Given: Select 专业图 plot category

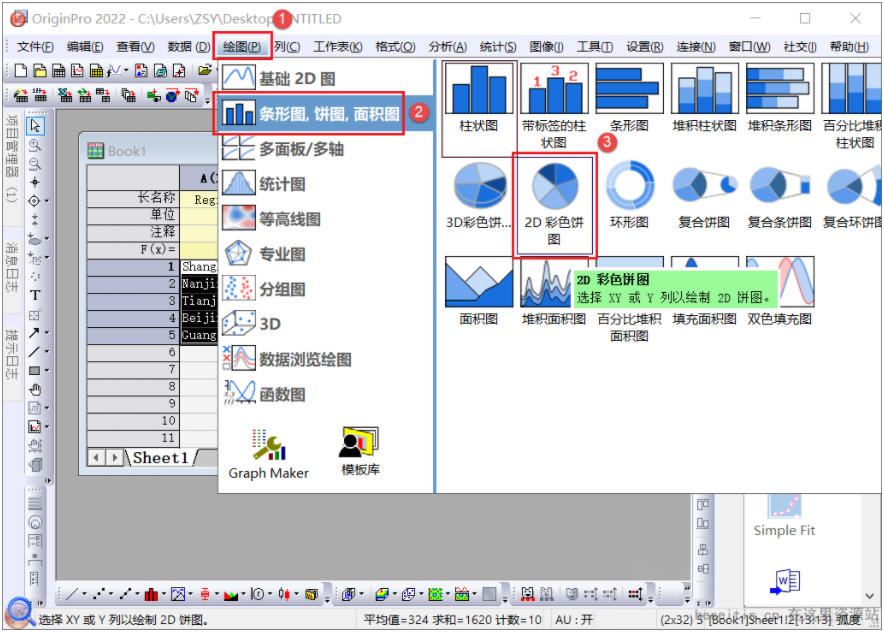Looking at the screenshot, I should click(x=264, y=254).
